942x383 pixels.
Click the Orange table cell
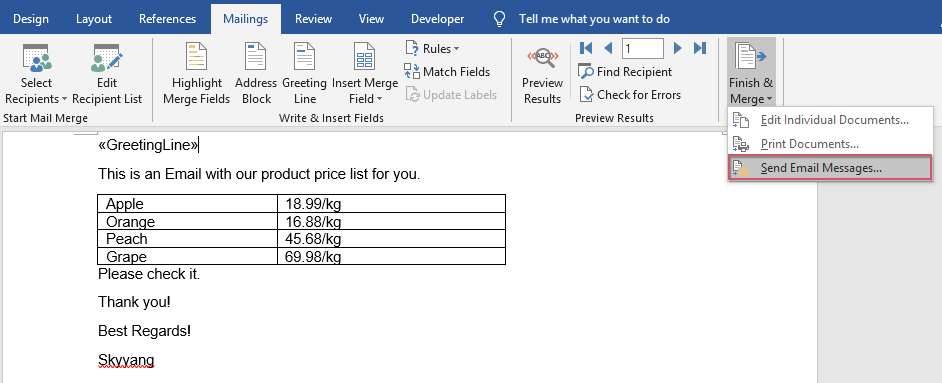point(187,222)
